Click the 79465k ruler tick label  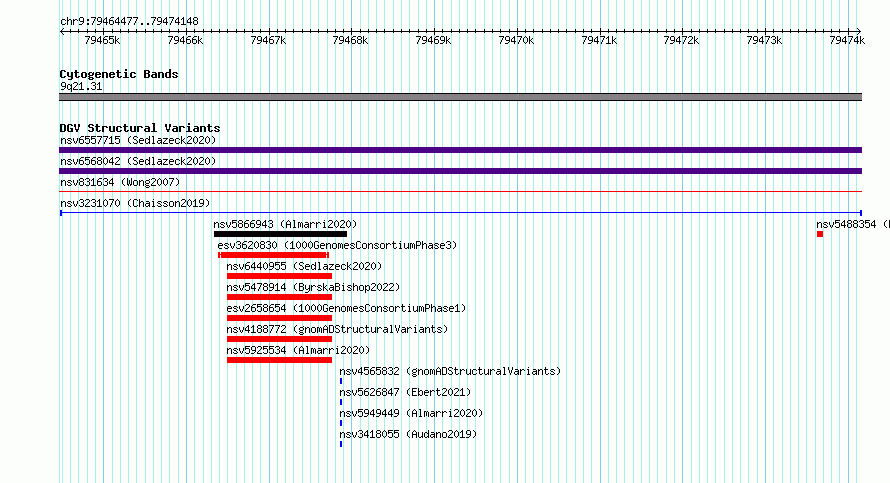pos(102,40)
